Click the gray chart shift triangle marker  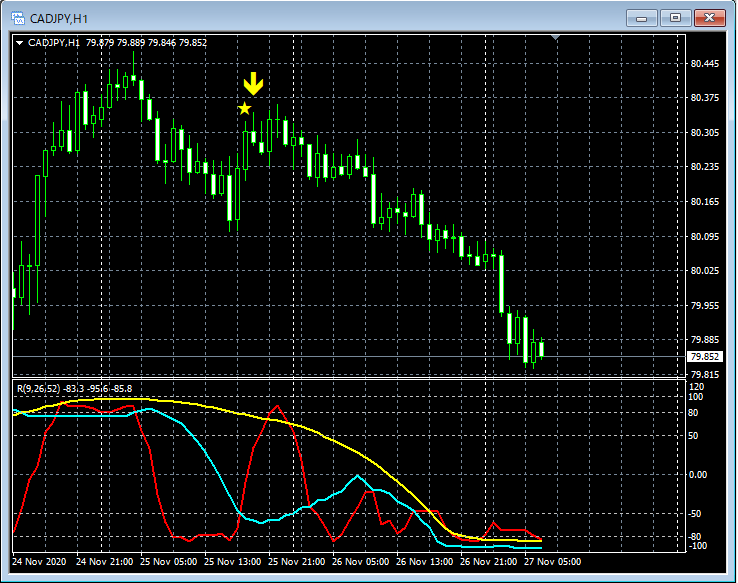556,39
